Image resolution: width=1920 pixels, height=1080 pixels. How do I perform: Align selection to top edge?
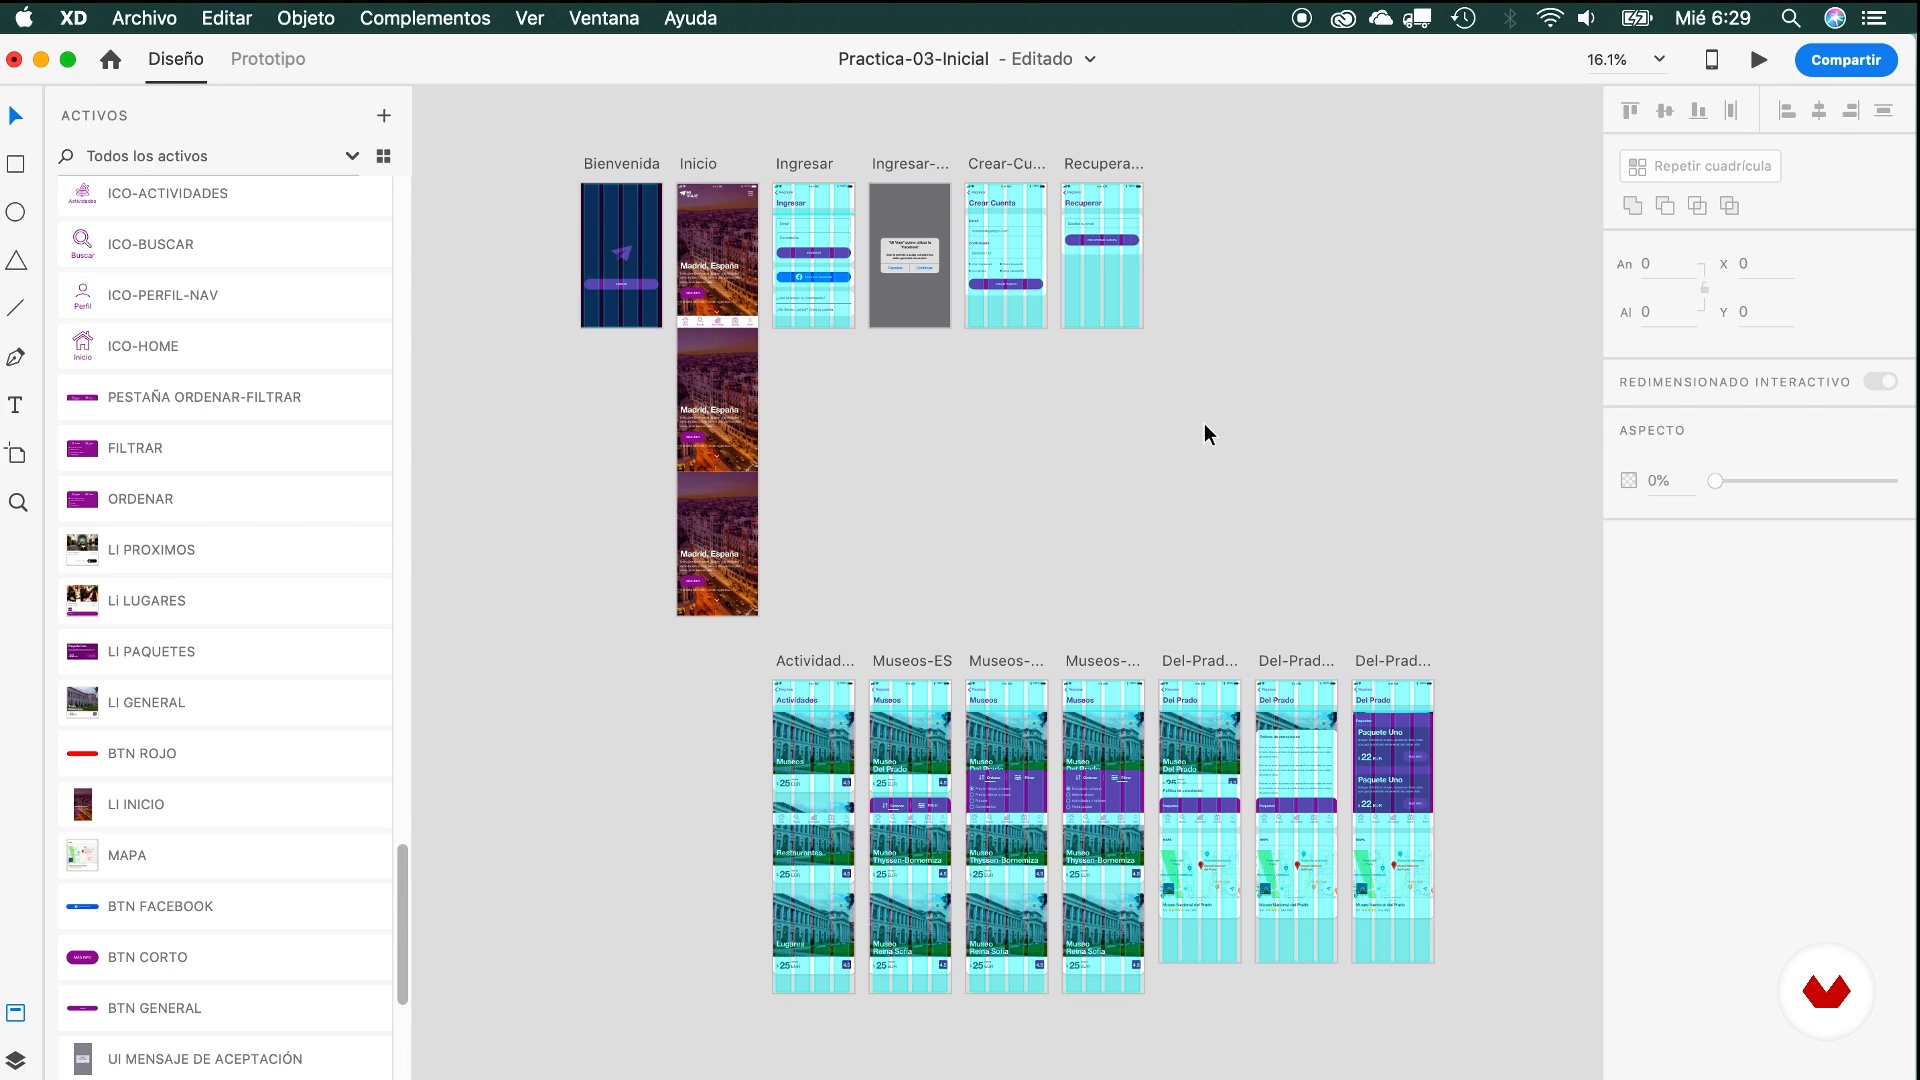tap(1631, 111)
